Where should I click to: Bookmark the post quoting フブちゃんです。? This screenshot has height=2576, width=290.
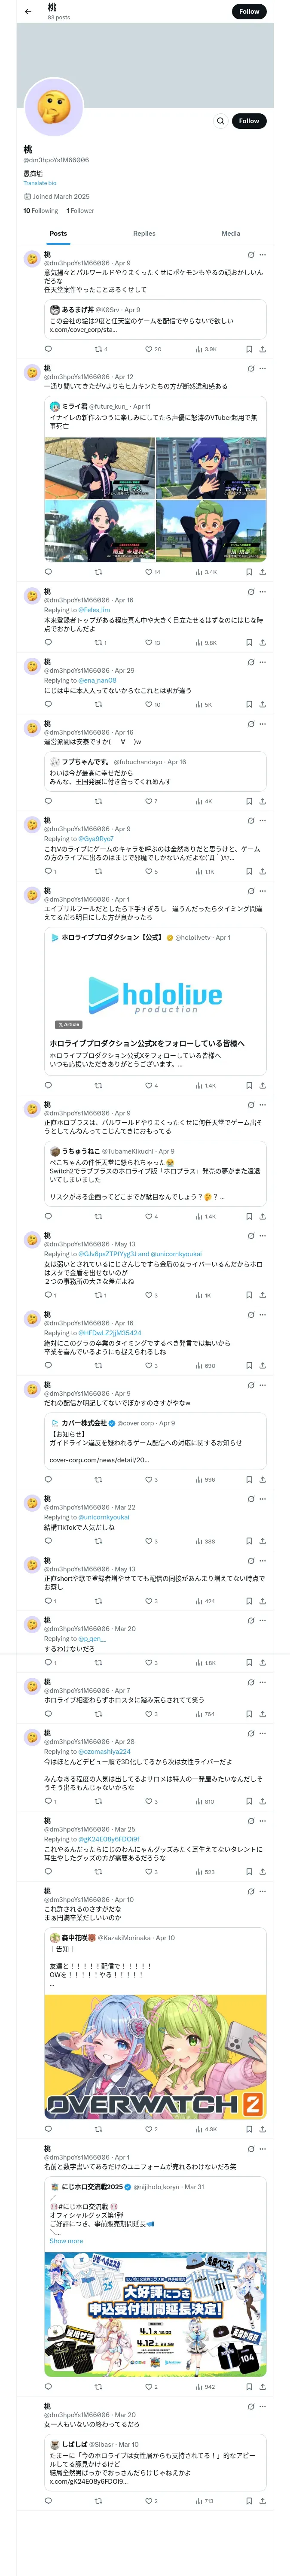tap(248, 801)
